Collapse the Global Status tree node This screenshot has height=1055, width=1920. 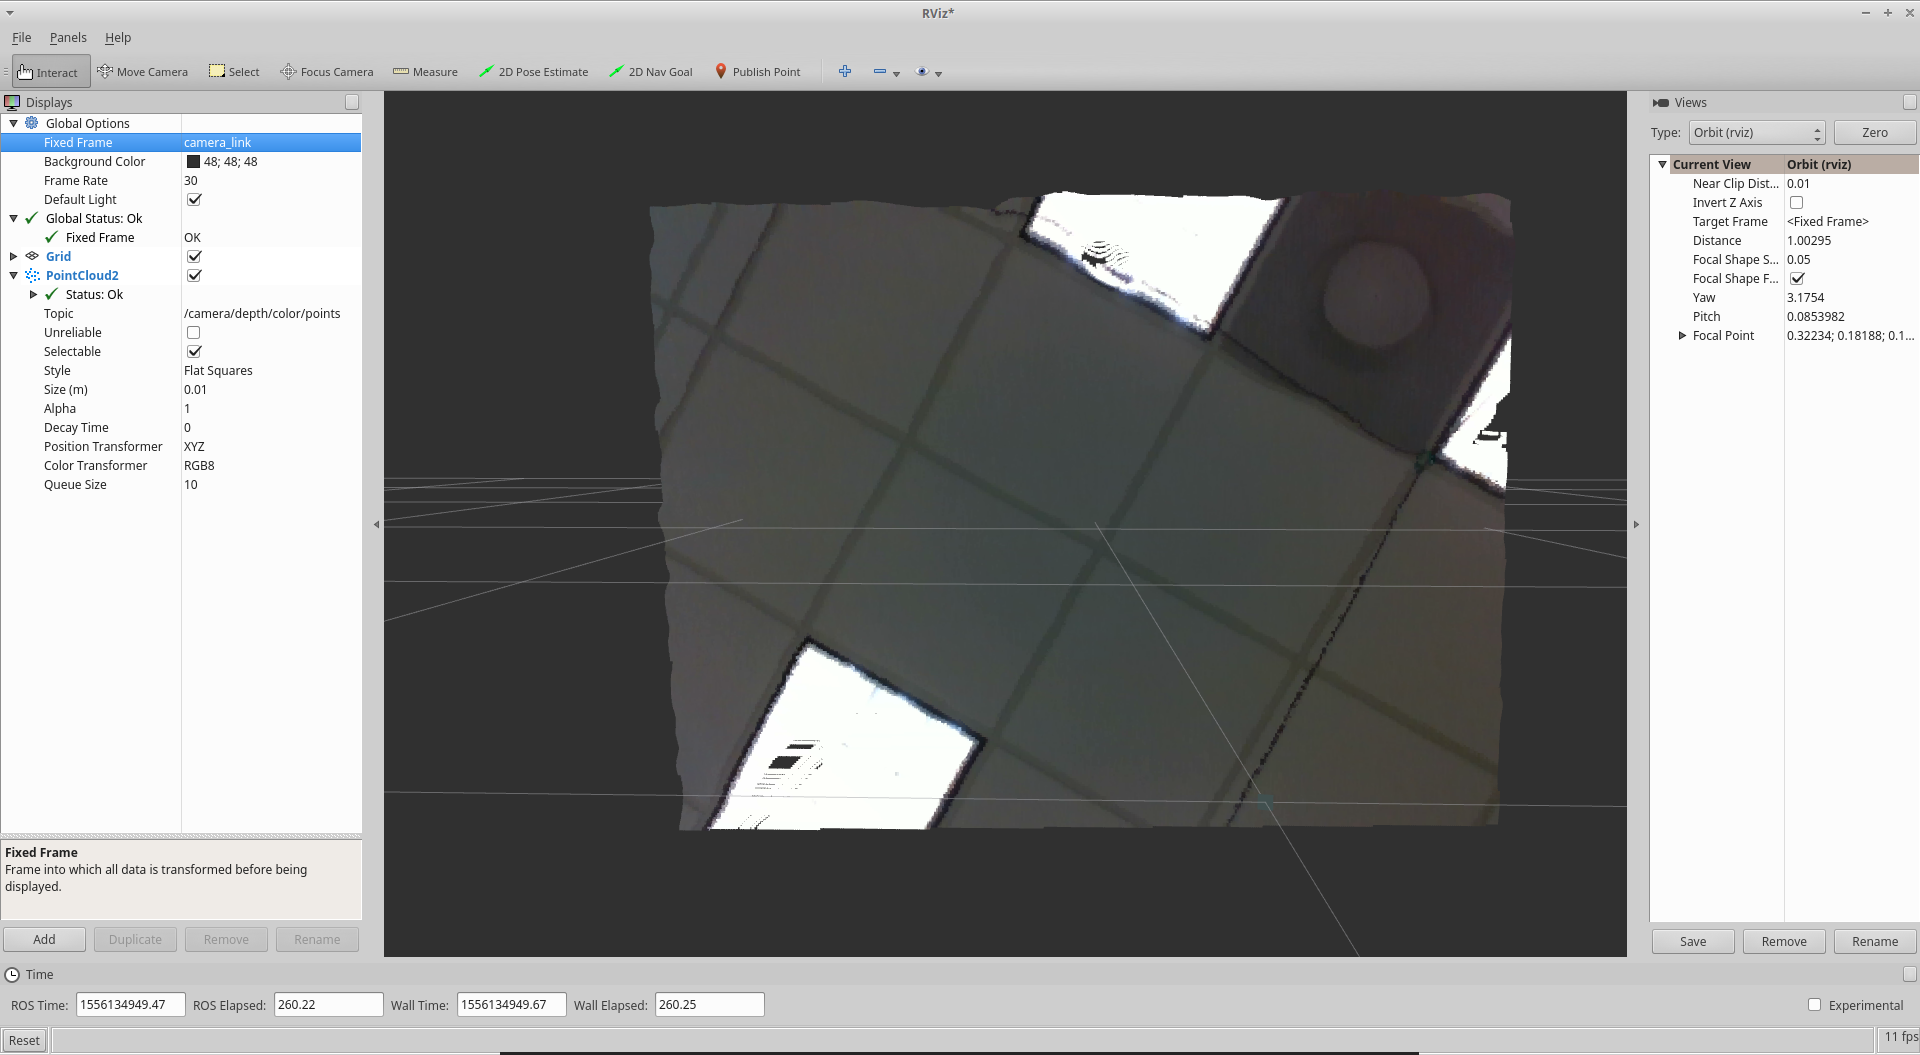(x=13, y=218)
